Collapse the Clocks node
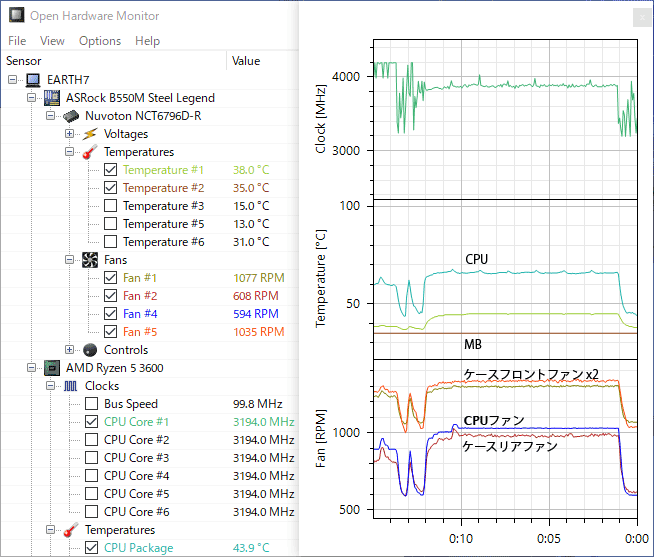 click(x=50, y=386)
